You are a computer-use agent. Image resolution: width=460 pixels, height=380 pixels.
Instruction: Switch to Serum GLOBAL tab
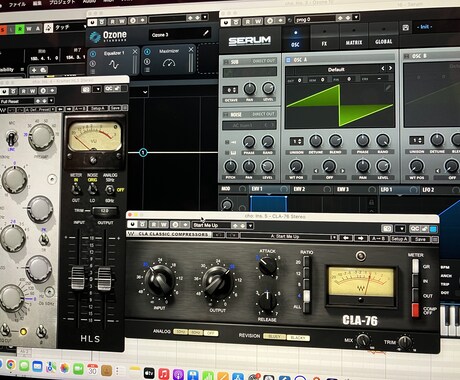coord(383,36)
